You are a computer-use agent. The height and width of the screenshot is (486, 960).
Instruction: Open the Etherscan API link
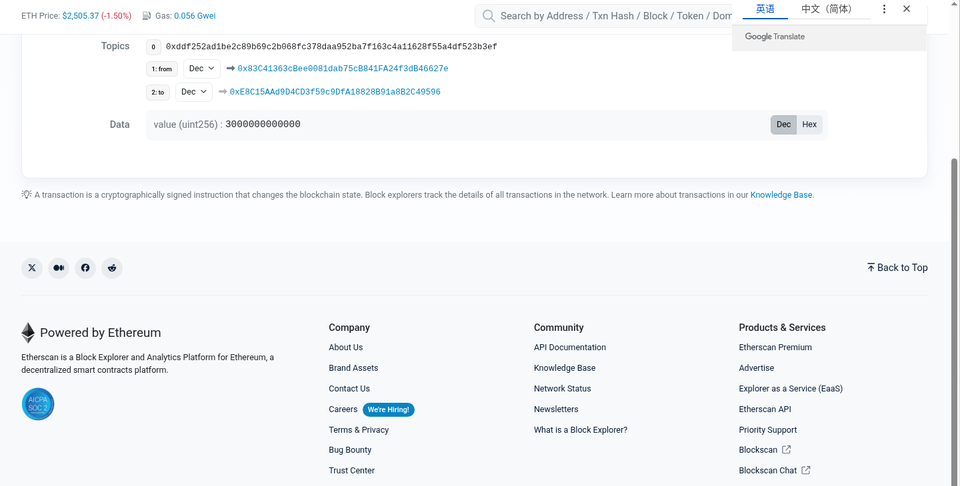click(765, 409)
